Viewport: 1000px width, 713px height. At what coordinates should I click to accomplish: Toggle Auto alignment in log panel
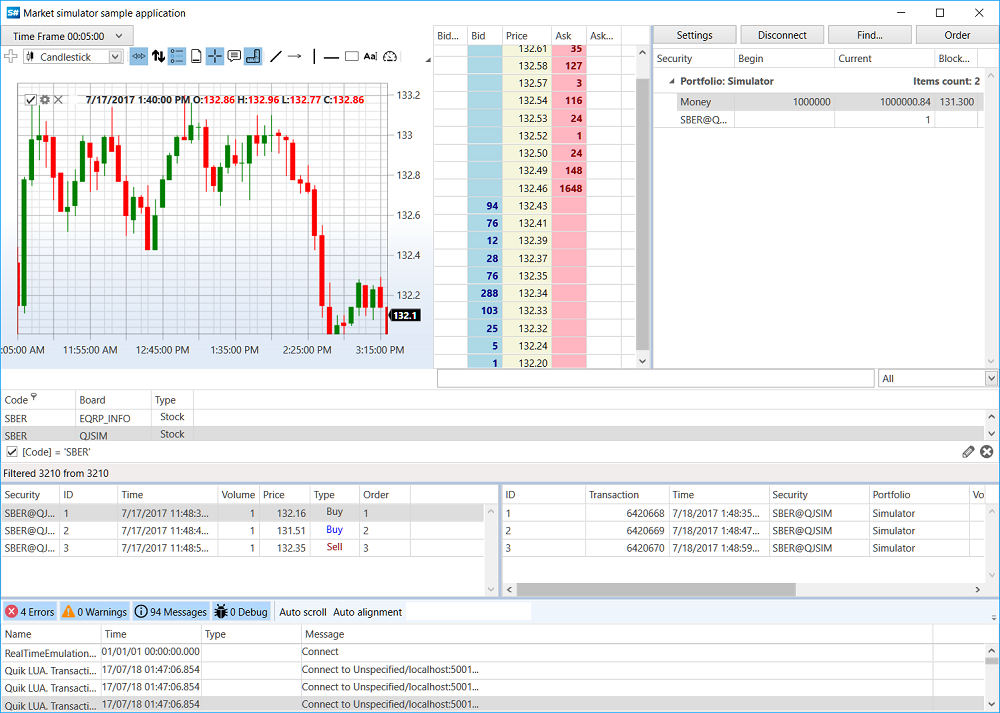coord(367,612)
